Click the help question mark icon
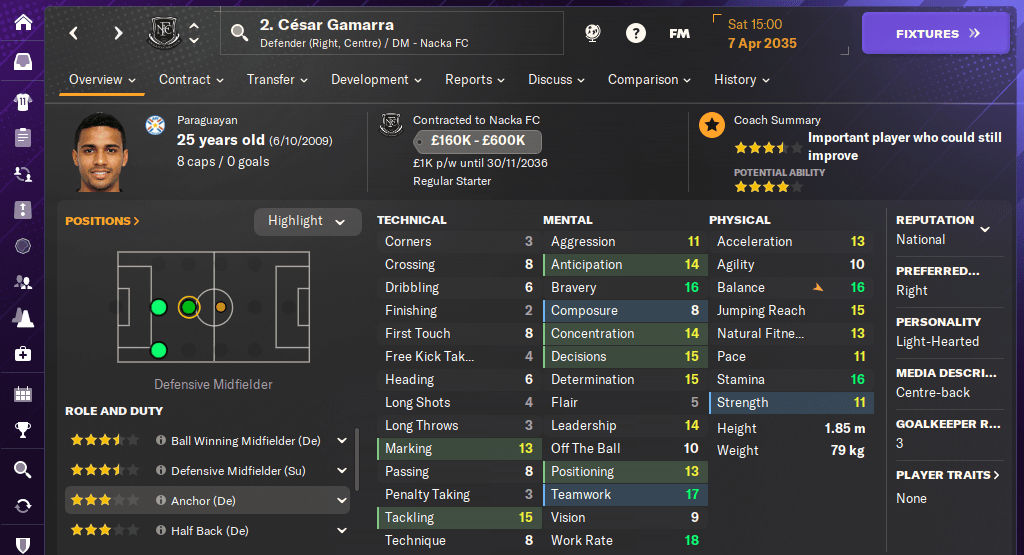1024x555 pixels. (635, 33)
